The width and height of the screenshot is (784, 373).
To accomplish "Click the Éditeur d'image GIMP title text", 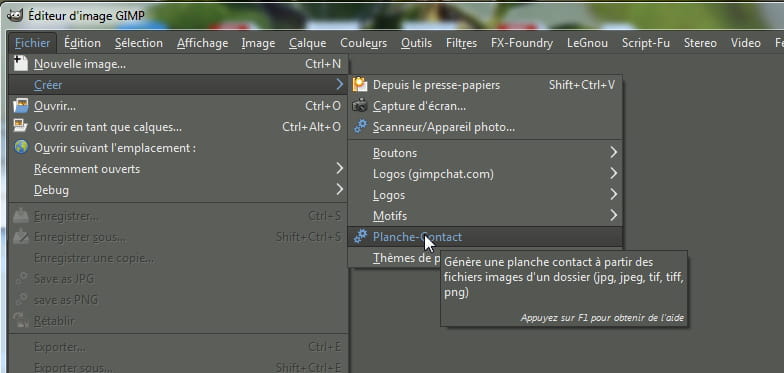I will [x=86, y=16].
